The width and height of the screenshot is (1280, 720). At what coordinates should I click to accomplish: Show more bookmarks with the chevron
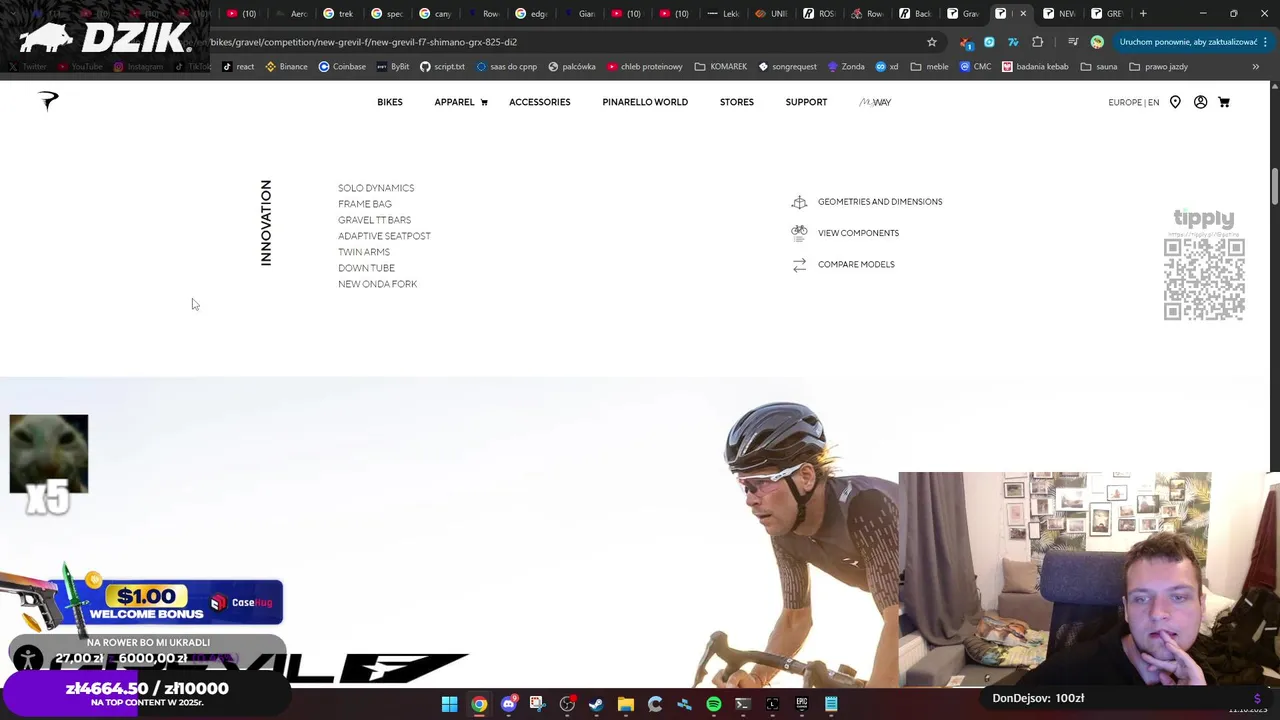pyautogui.click(x=1255, y=66)
